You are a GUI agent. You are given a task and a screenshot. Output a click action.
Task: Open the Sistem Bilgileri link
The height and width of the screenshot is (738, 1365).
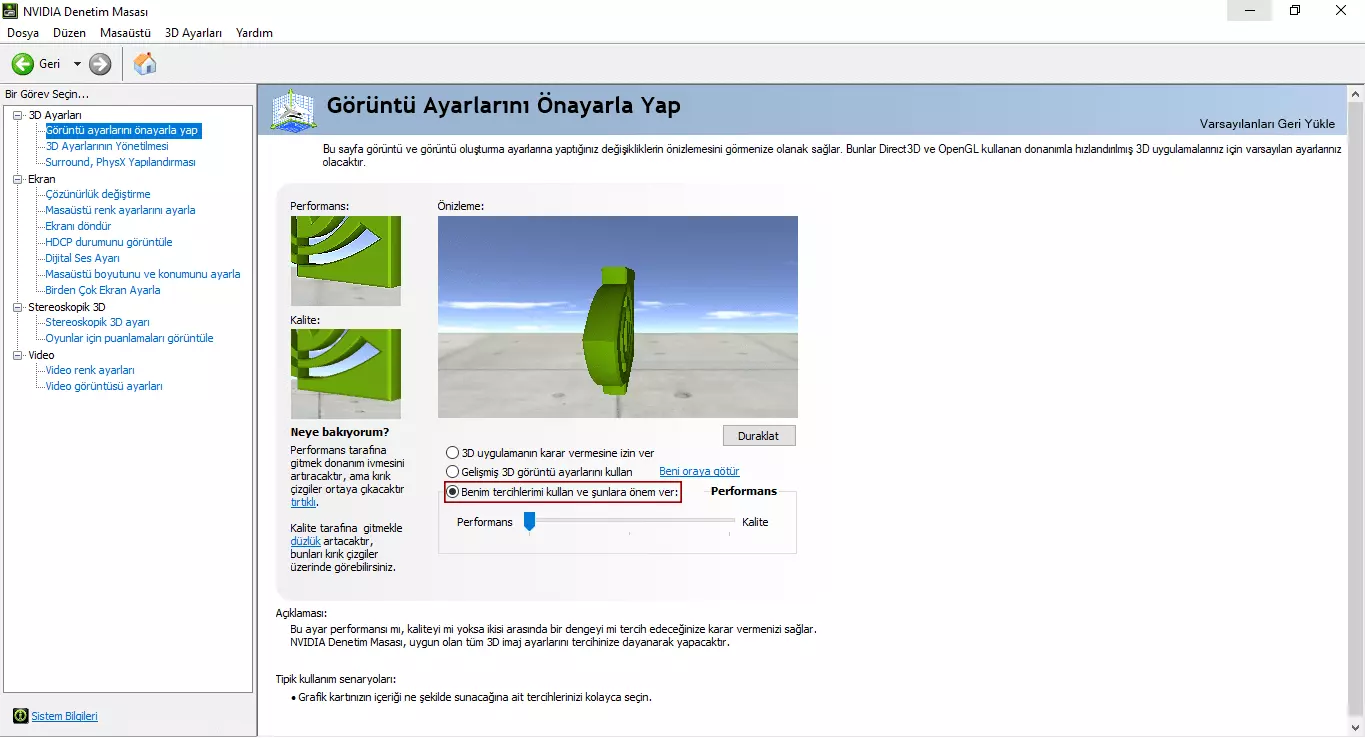click(x=64, y=716)
